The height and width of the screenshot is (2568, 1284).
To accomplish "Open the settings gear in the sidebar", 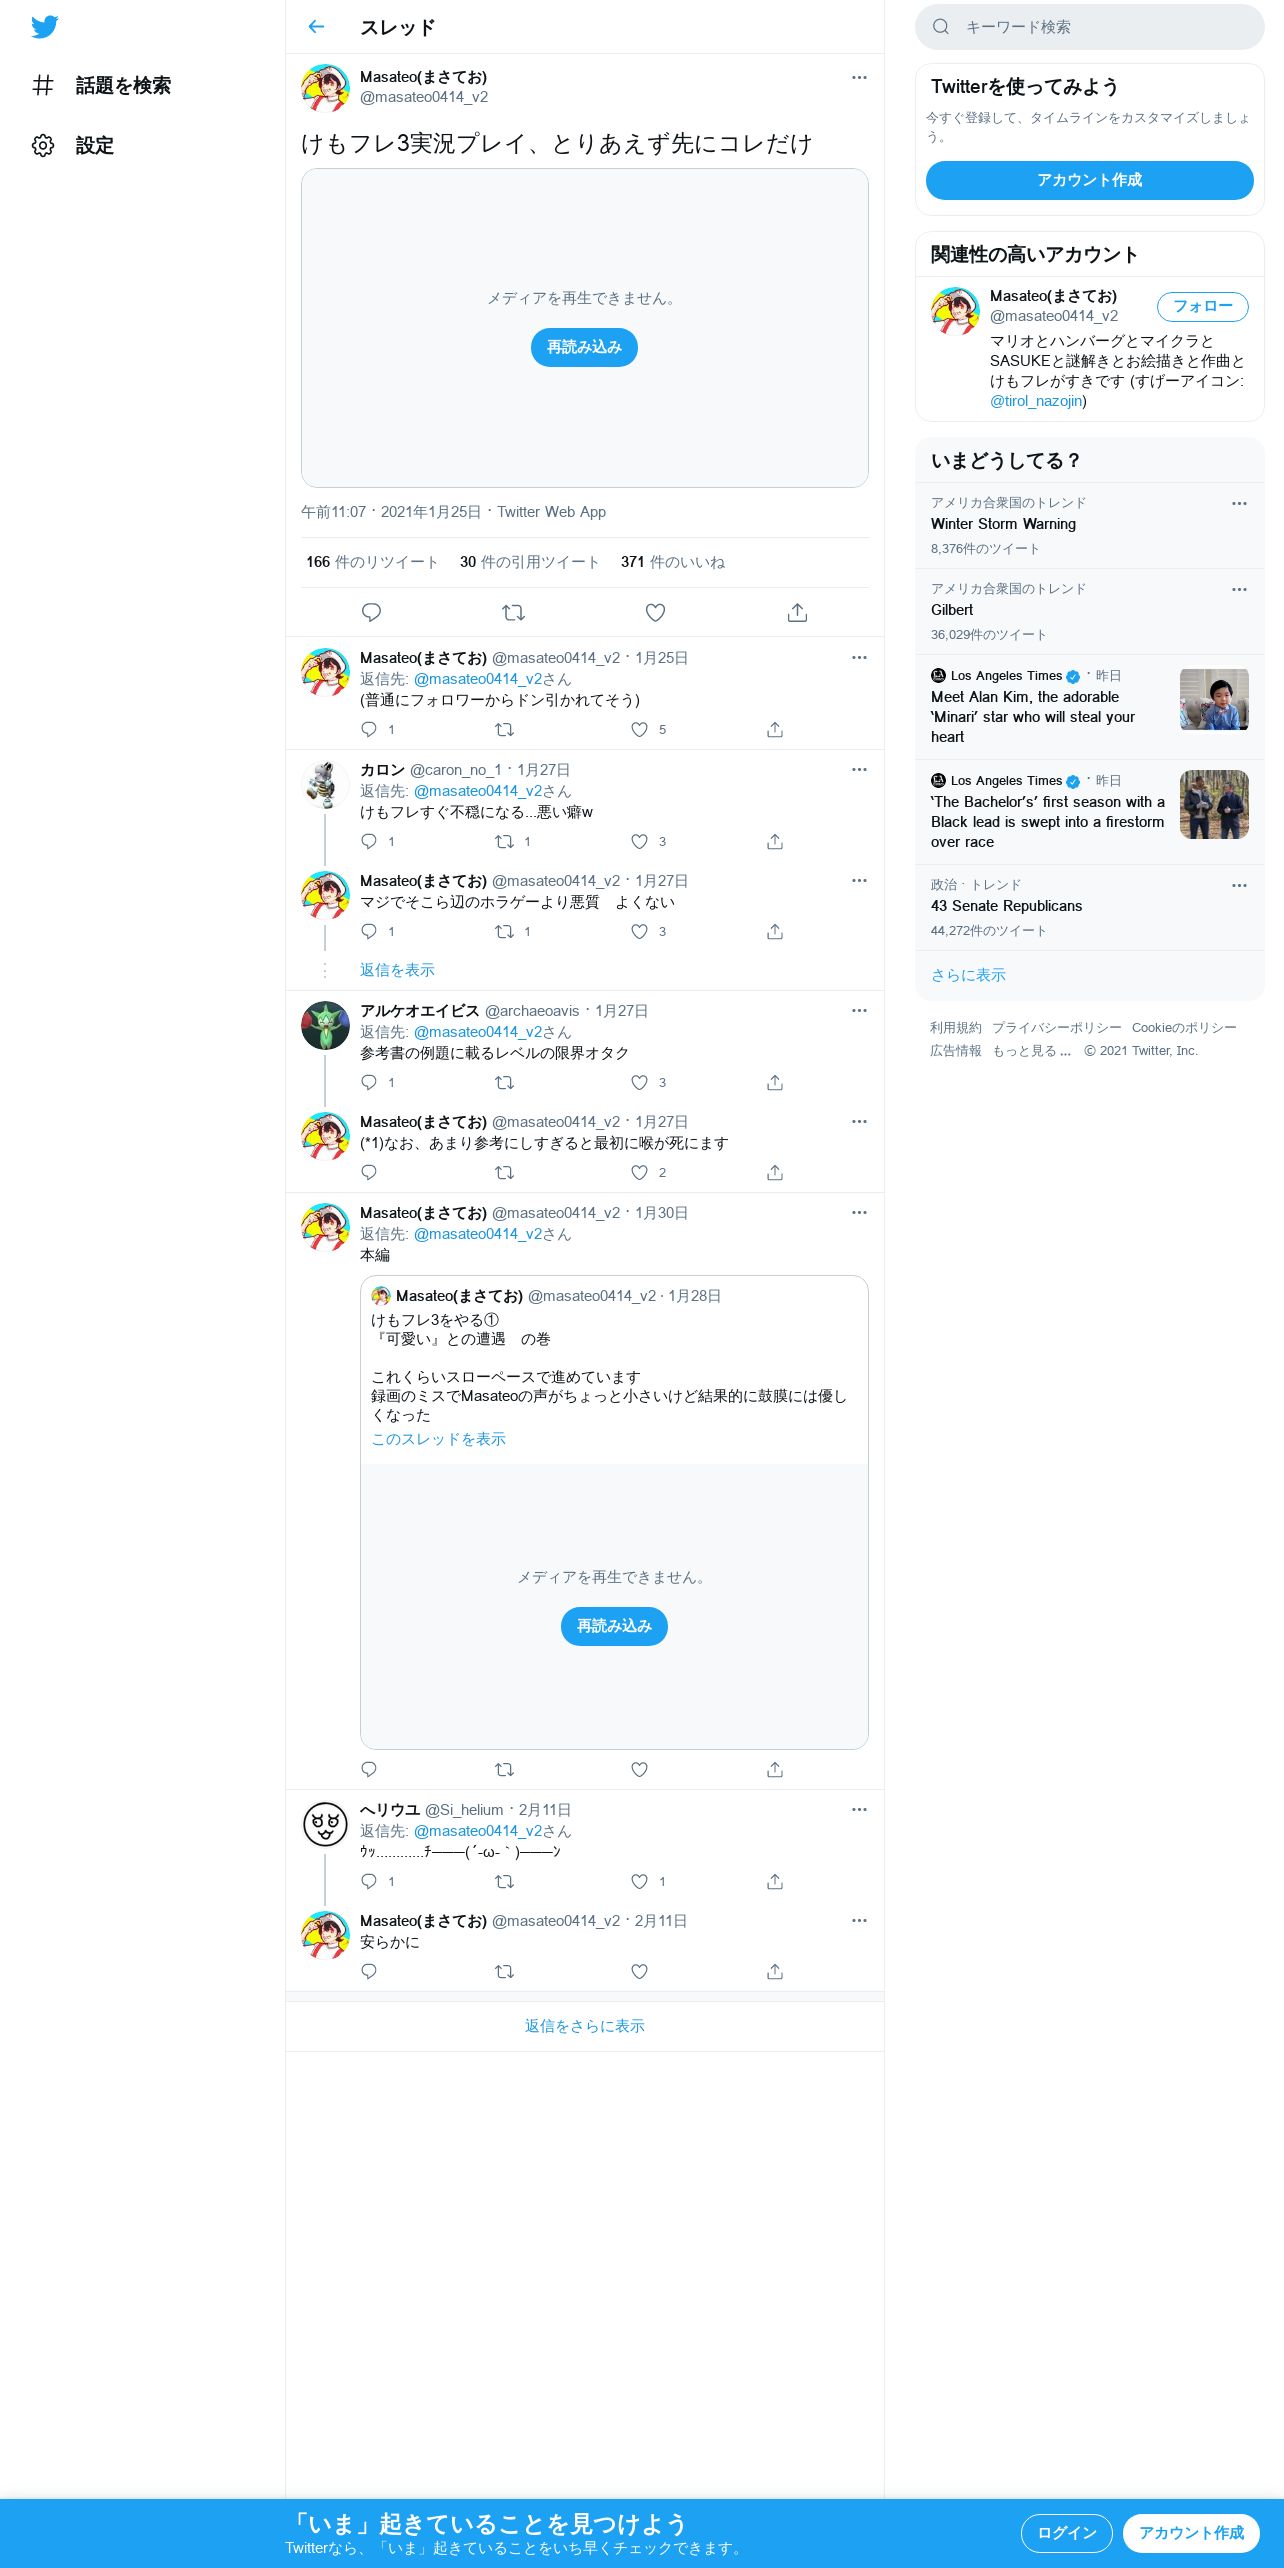I will (x=43, y=145).
